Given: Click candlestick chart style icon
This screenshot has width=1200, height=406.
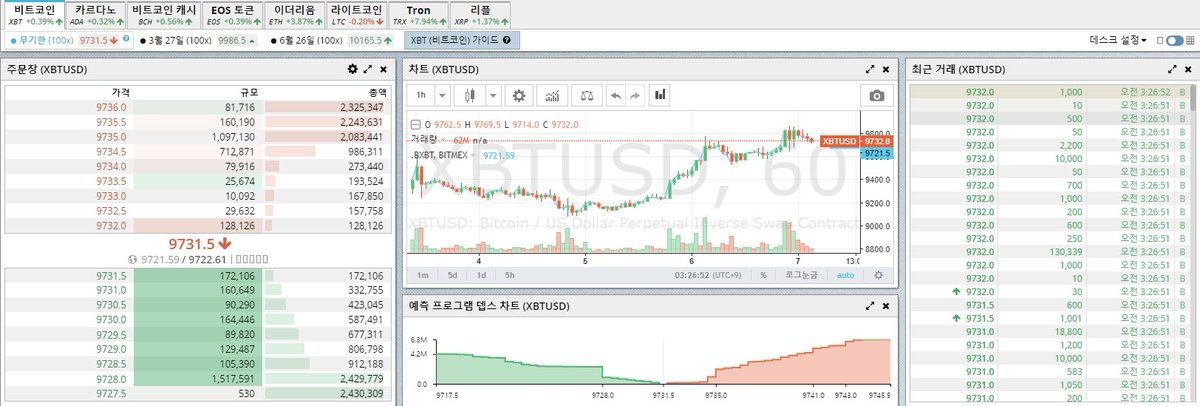Looking at the screenshot, I should (470, 95).
